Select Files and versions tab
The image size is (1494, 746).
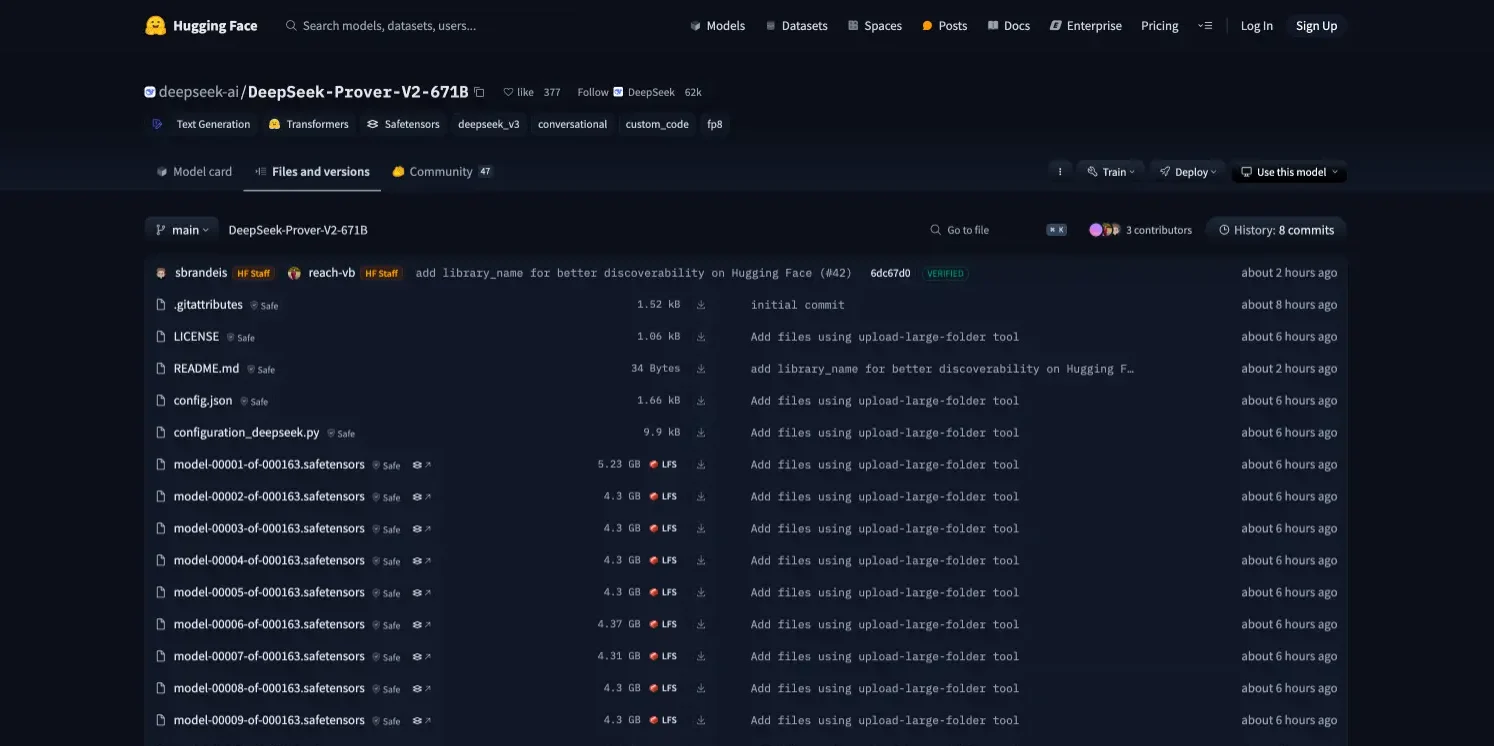(312, 172)
